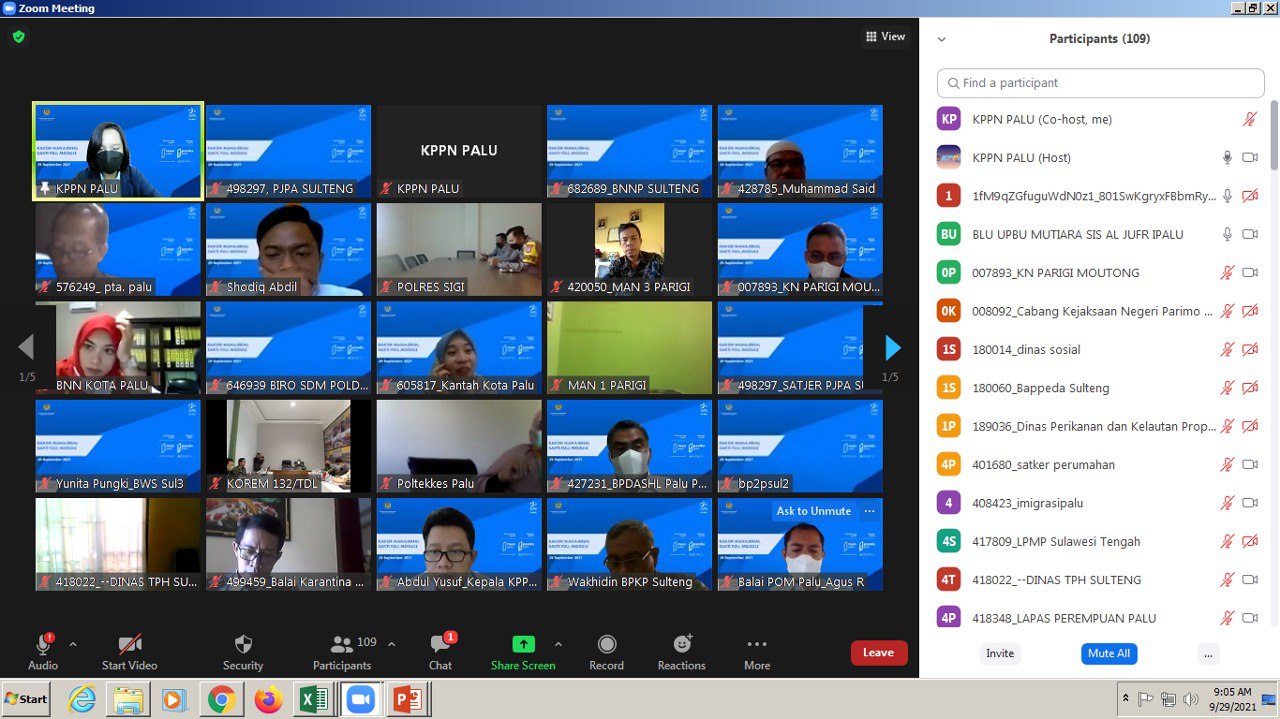Click the Mute All button

click(x=1108, y=653)
